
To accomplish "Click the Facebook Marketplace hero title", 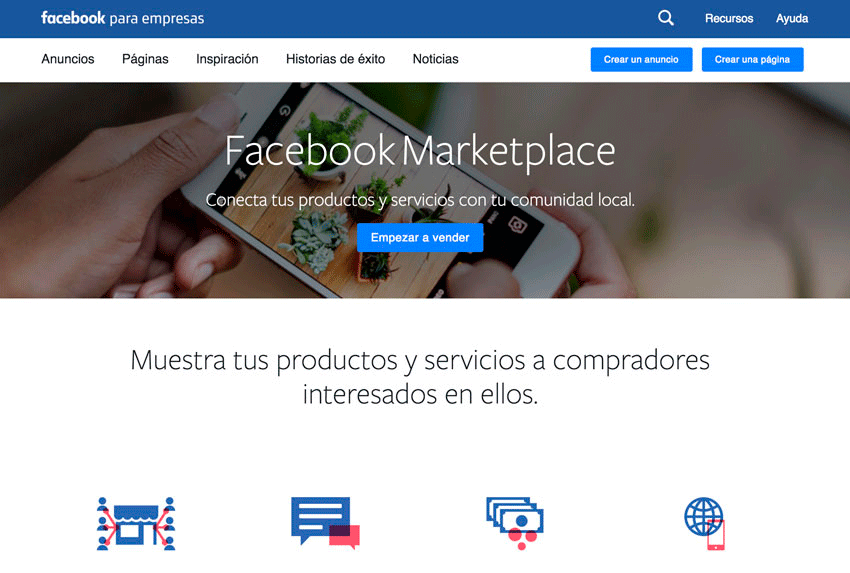I will (420, 151).
